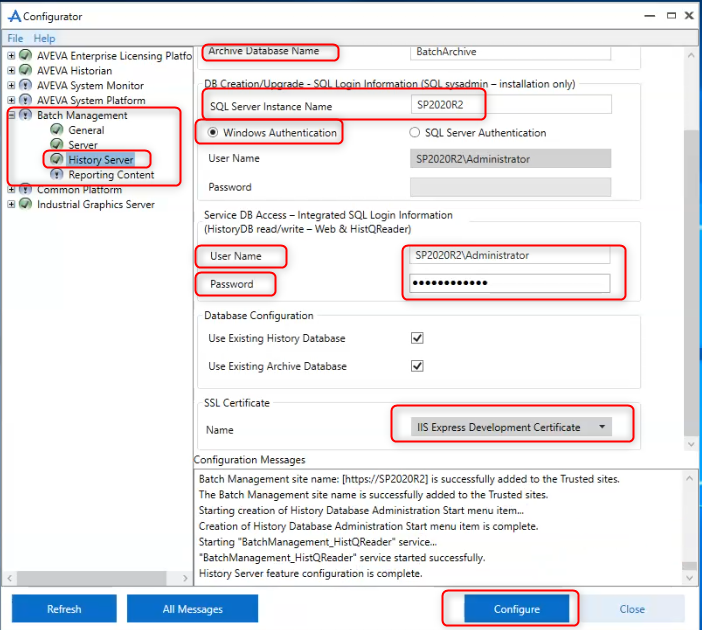Select the AVEVA Historian tree item
The width and height of the screenshot is (702, 630).
[x=74, y=71]
